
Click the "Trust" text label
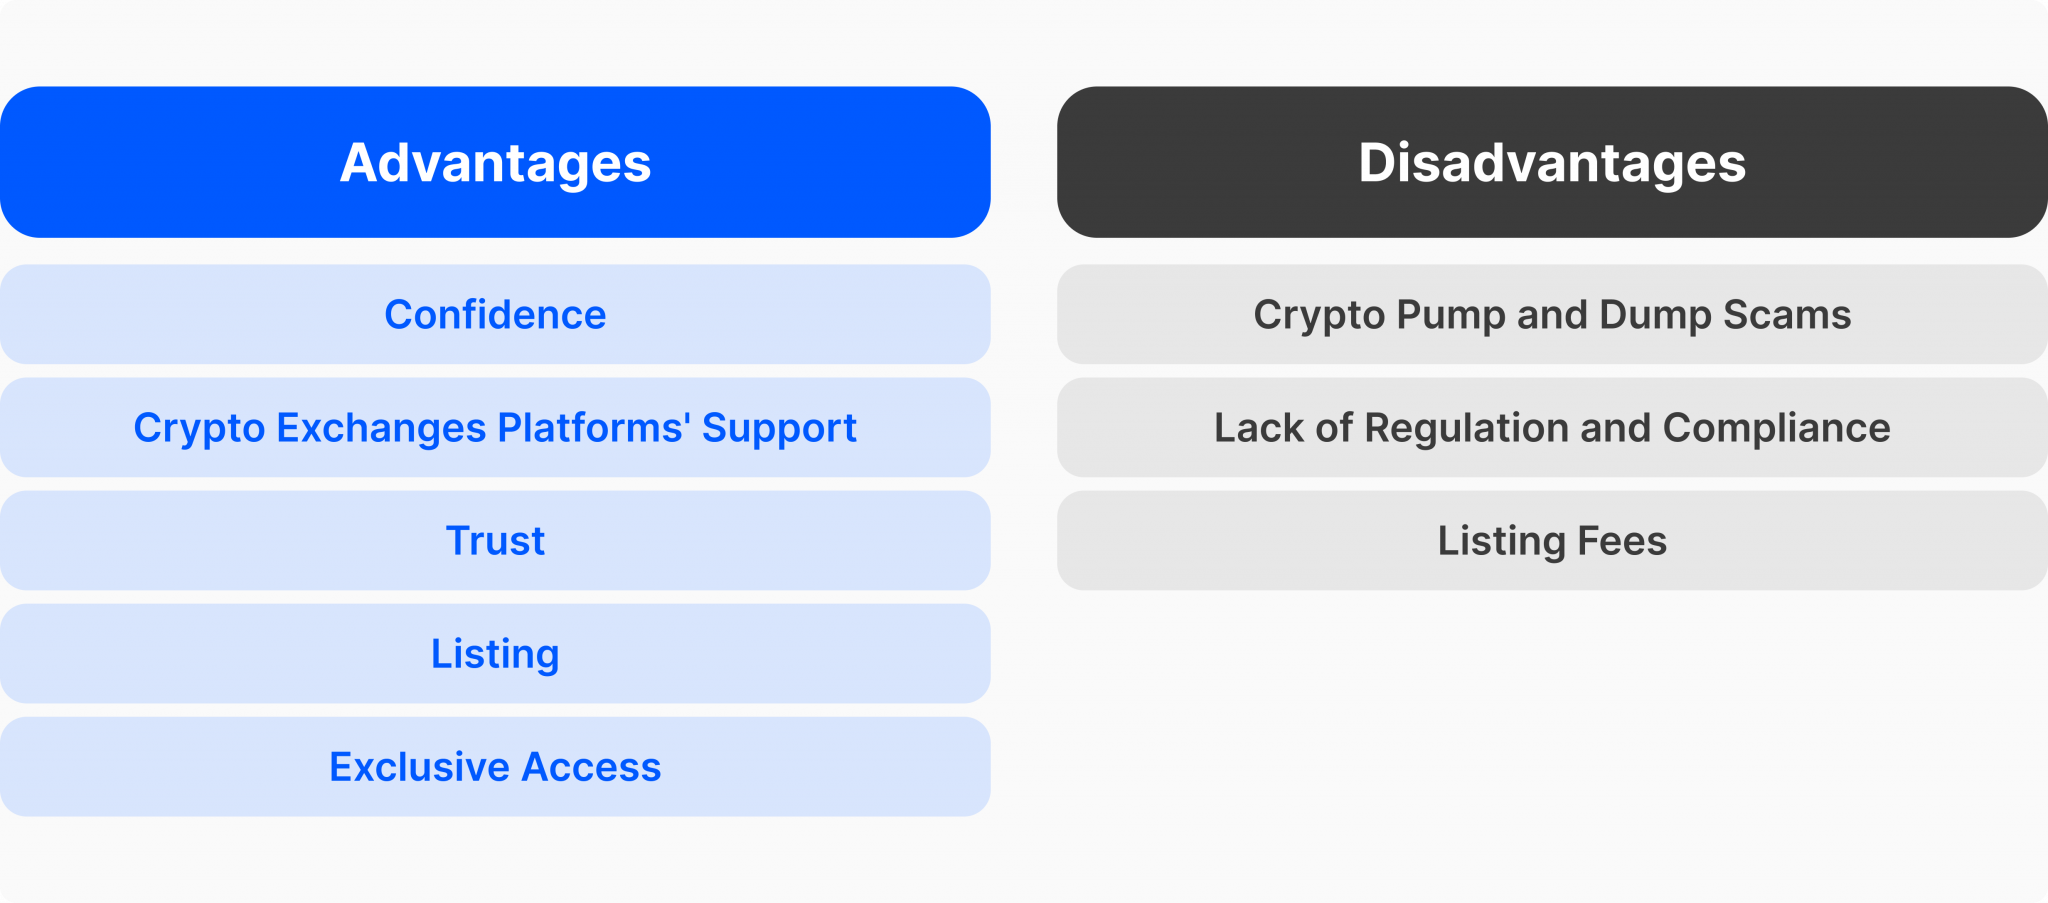(x=495, y=541)
